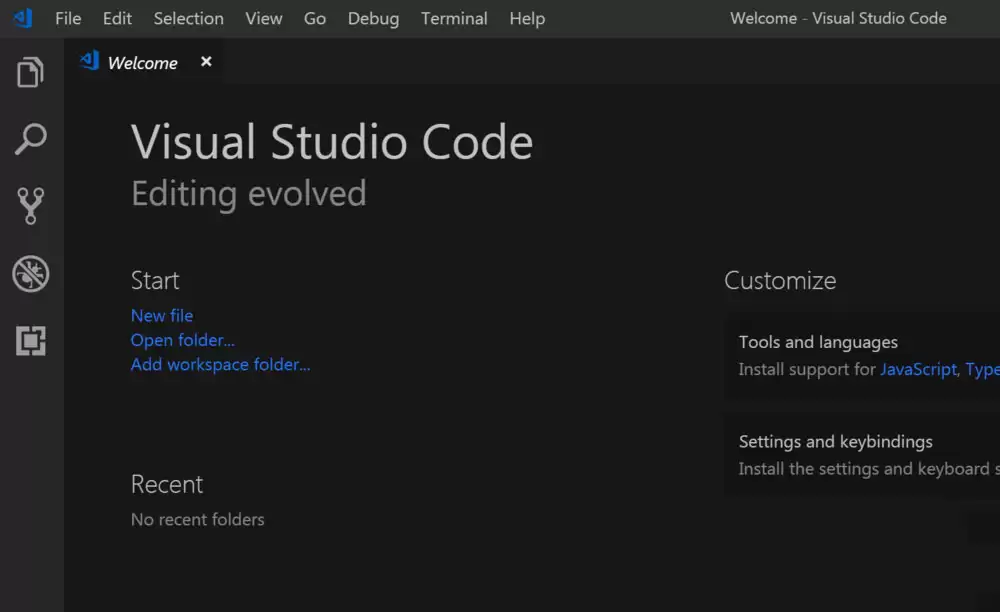Image resolution: width=1000 pixels, height=612 pixels.
Task: Open the Explorer sidebar icon
Action: [x=30, y=71]
